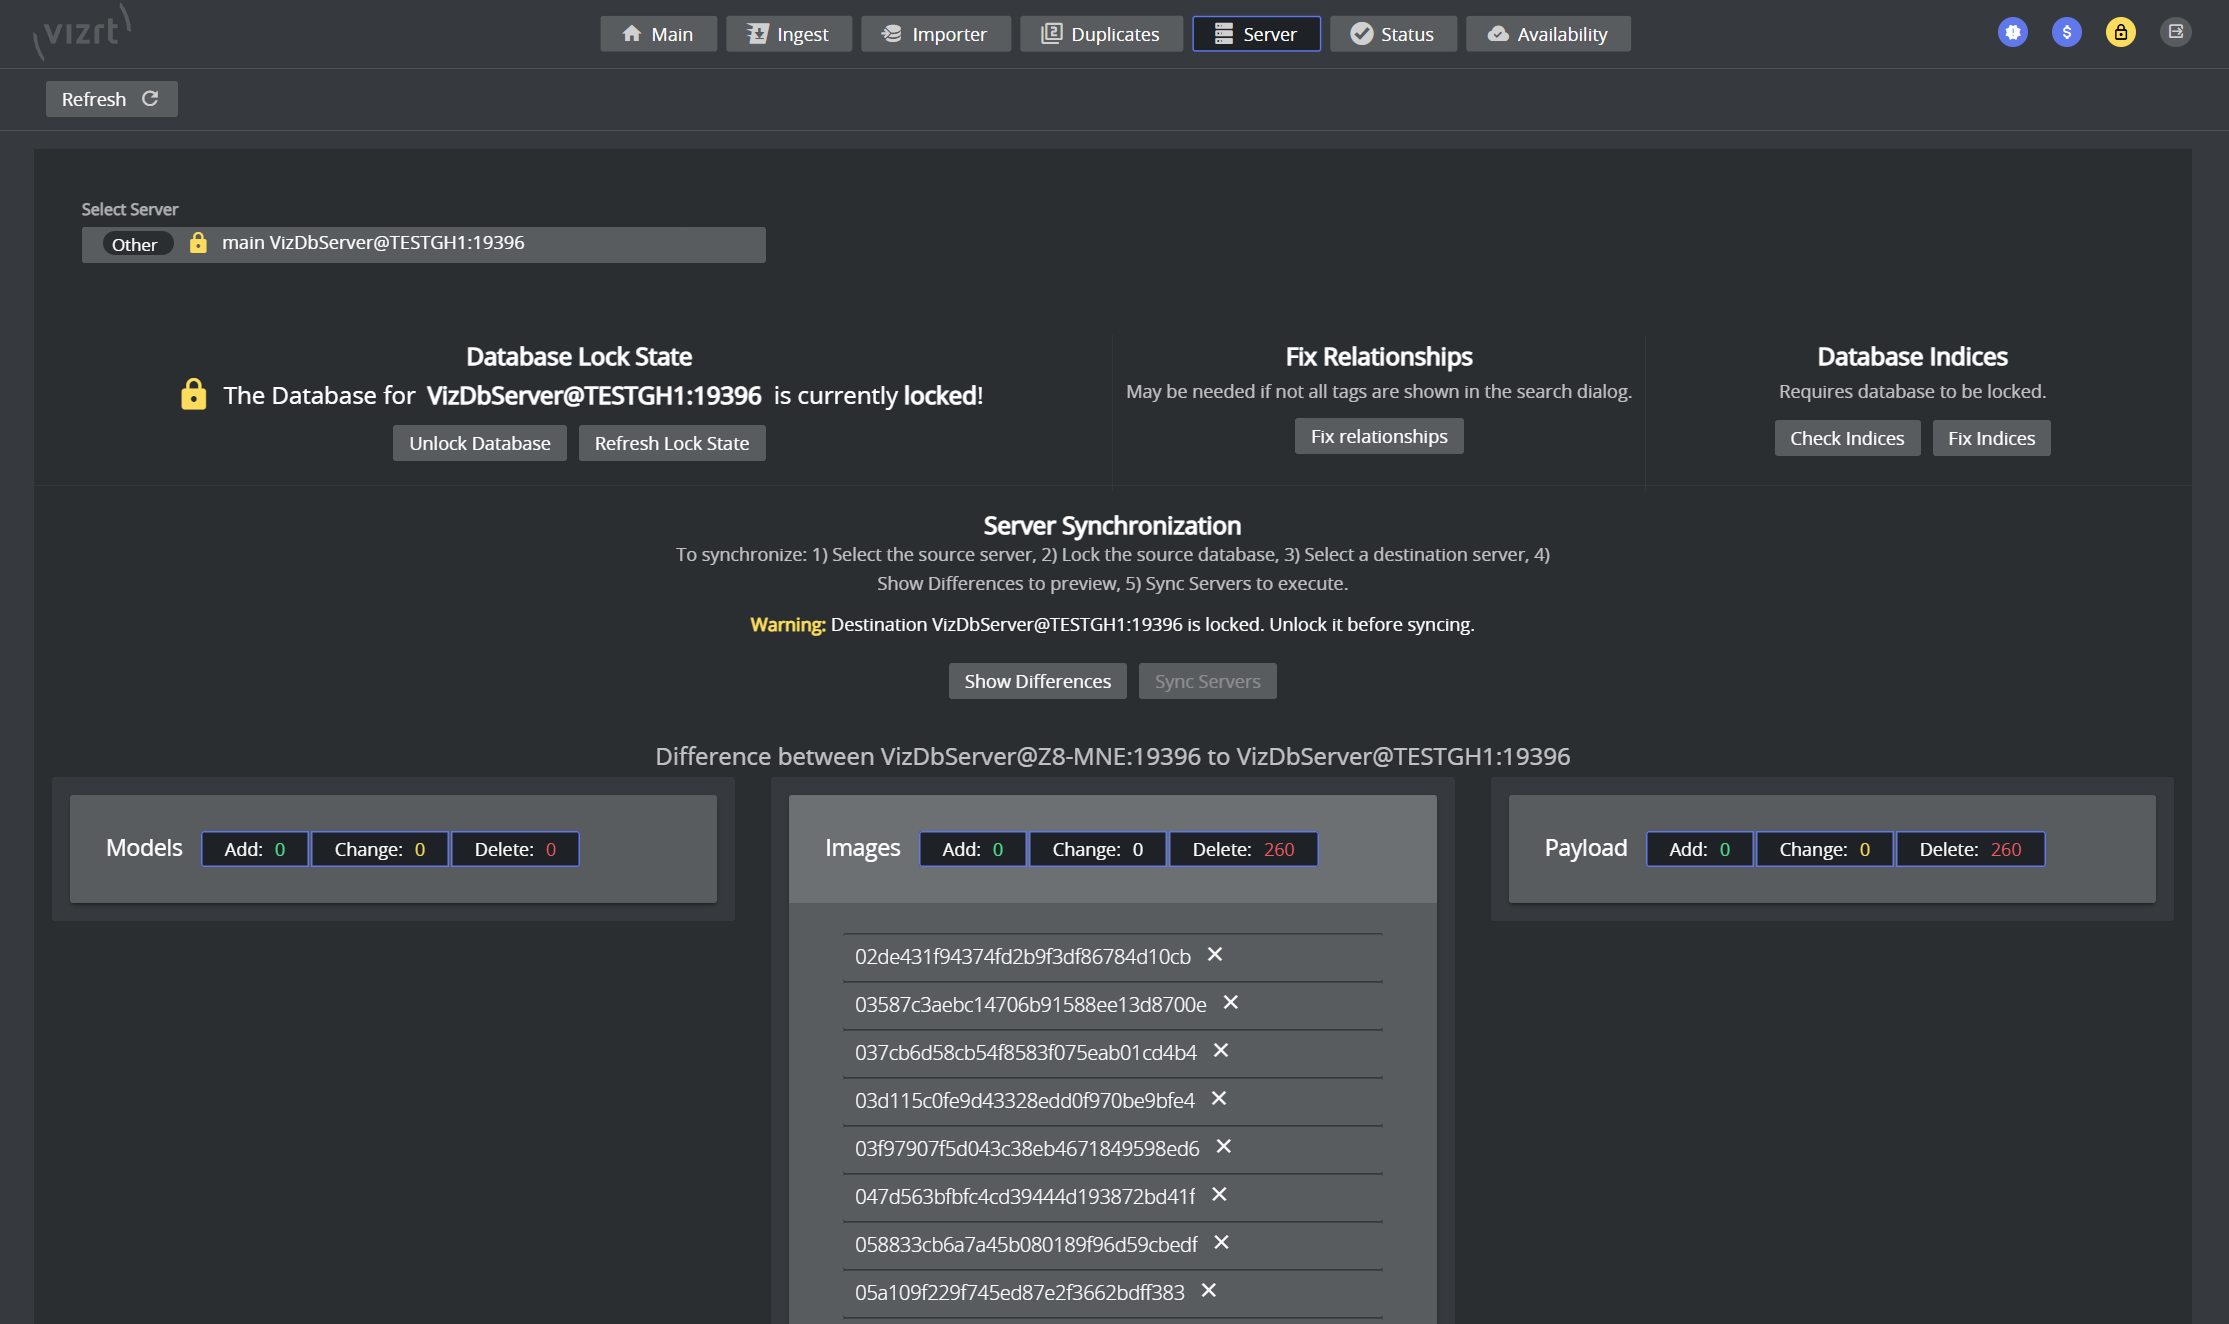
Task: Select image row 037cb6d58cb54f8583f075eab01cd4b4
Action: point(1112,1053)
